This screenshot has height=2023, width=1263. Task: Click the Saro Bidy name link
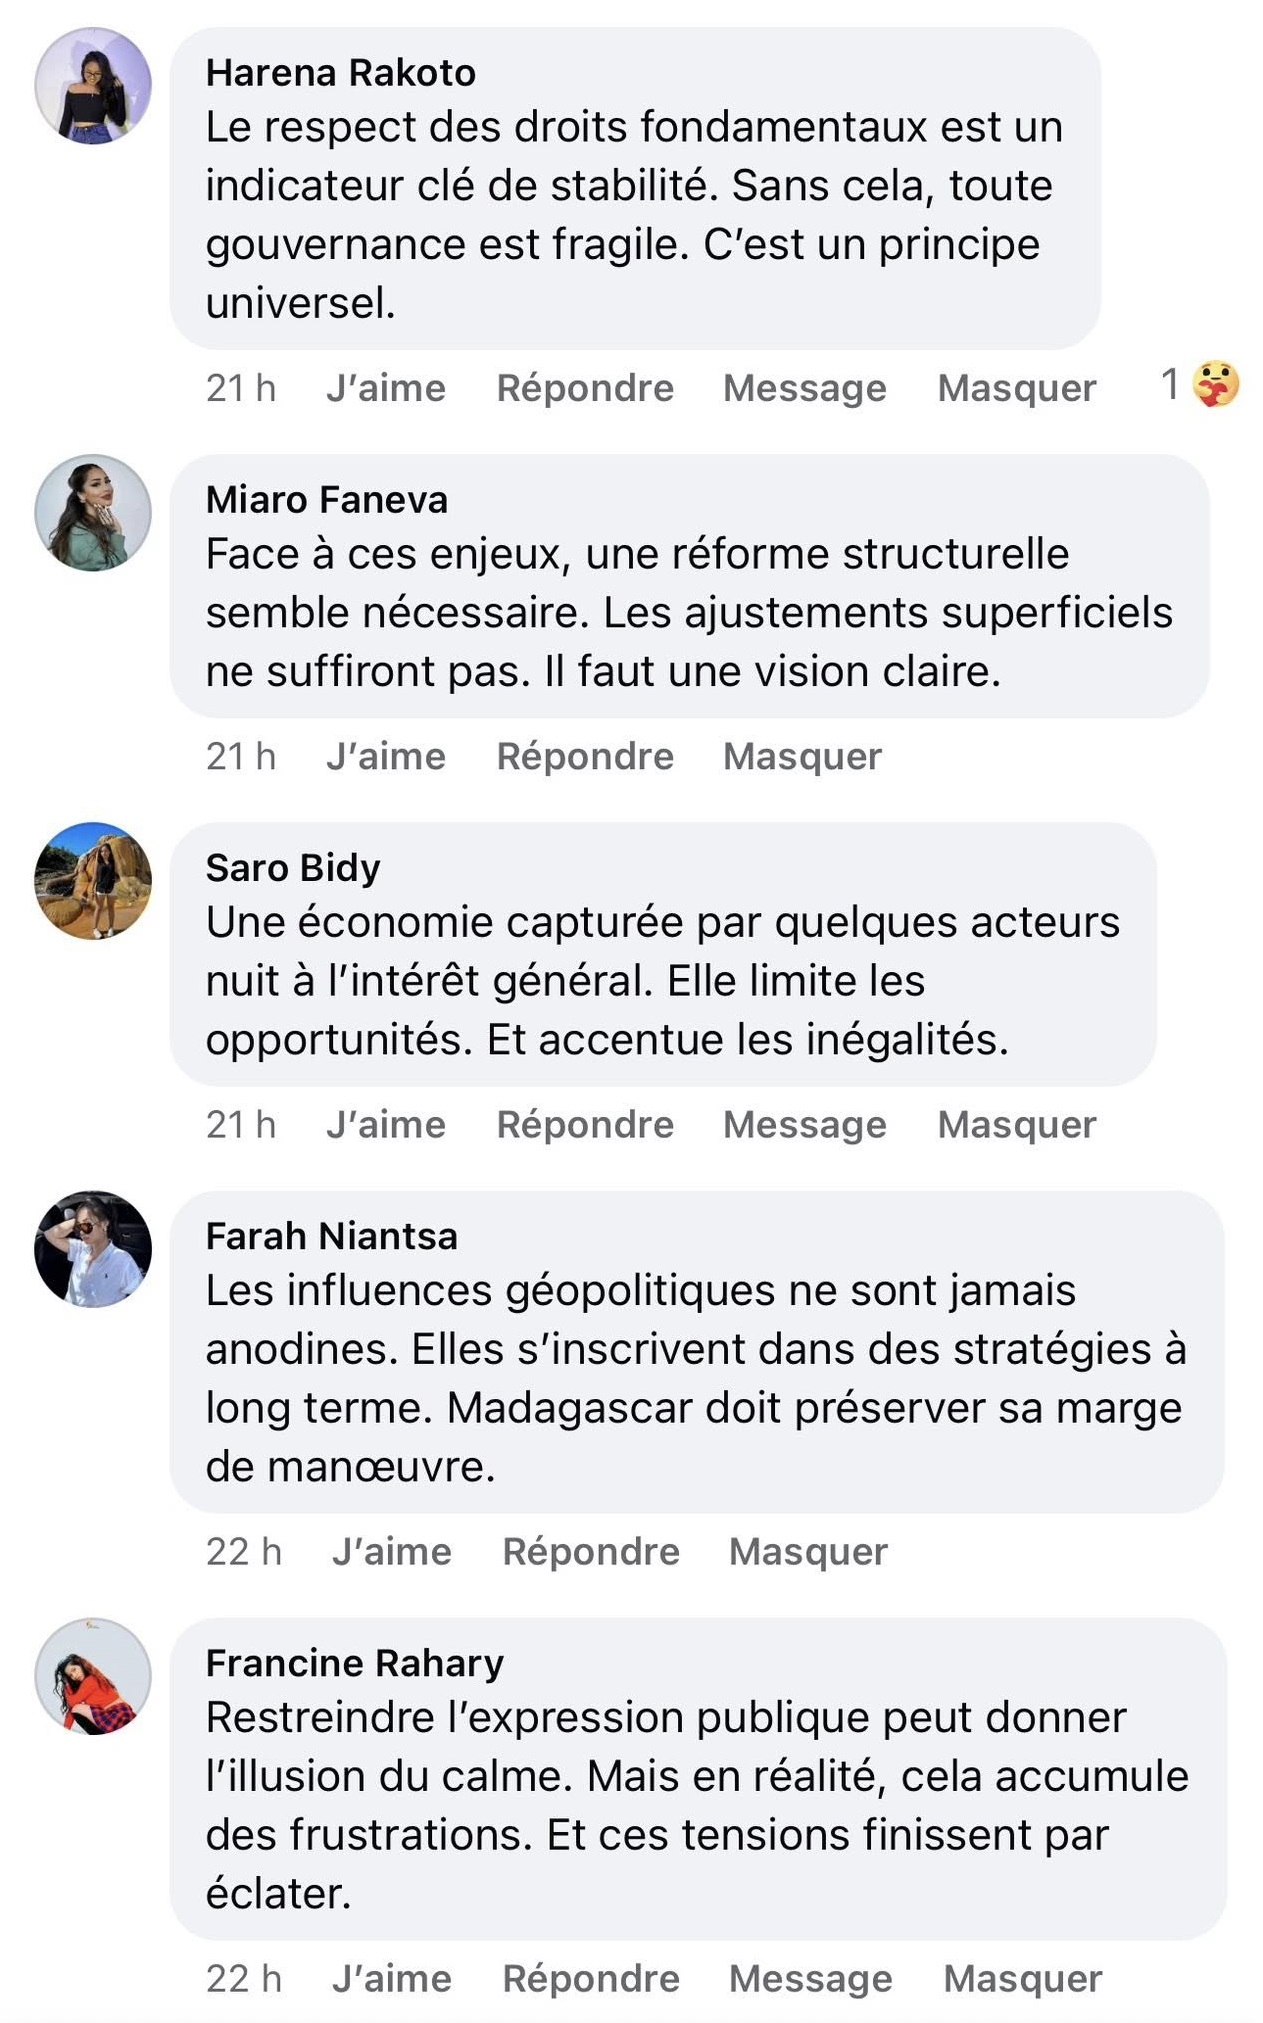click(292, 868)
